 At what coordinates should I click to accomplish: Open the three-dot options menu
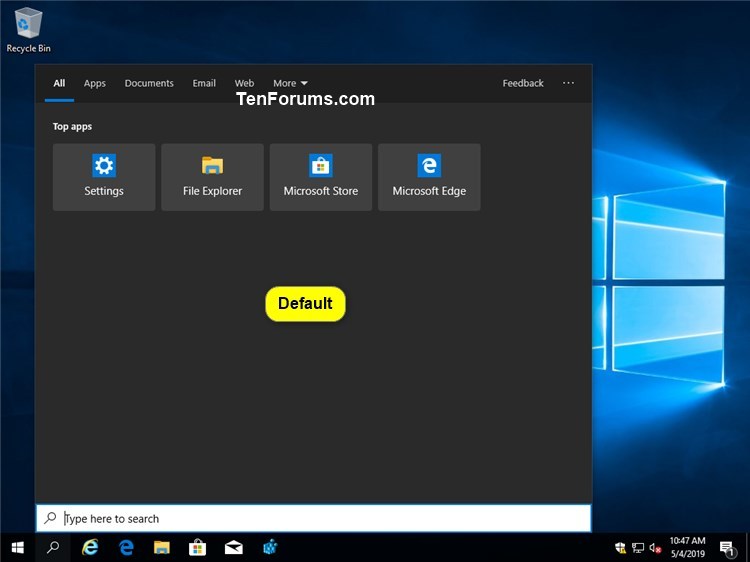[568, 83]
